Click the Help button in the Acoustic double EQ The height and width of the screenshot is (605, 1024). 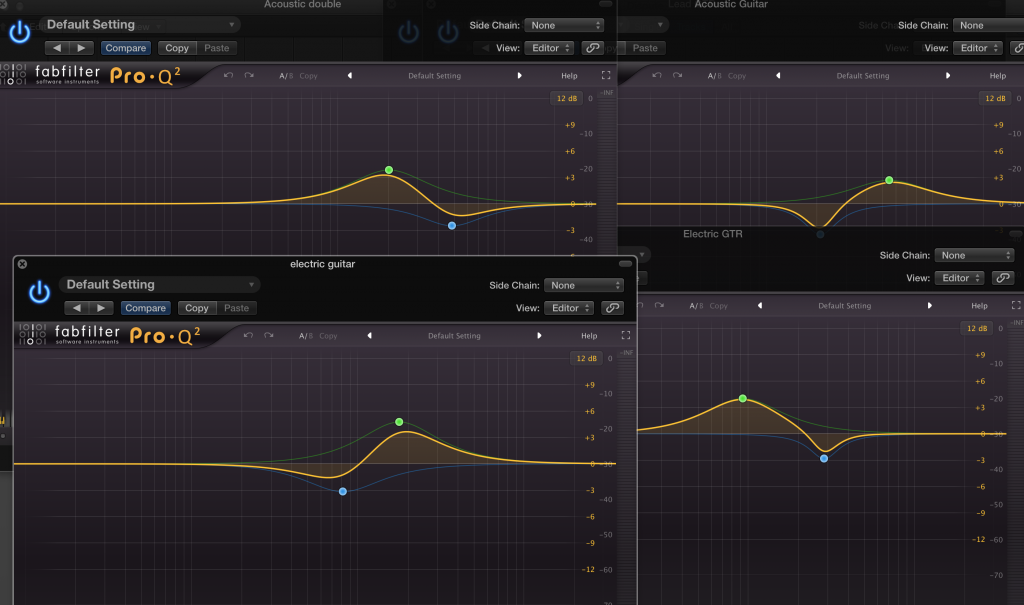569,74
